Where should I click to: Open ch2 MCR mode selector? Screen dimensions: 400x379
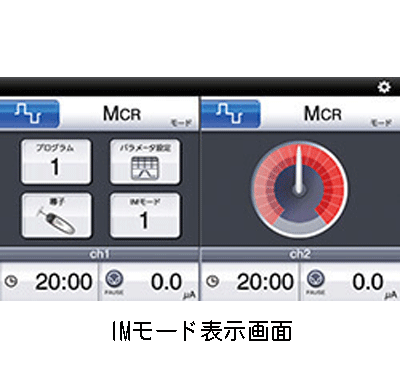(331, 114)
